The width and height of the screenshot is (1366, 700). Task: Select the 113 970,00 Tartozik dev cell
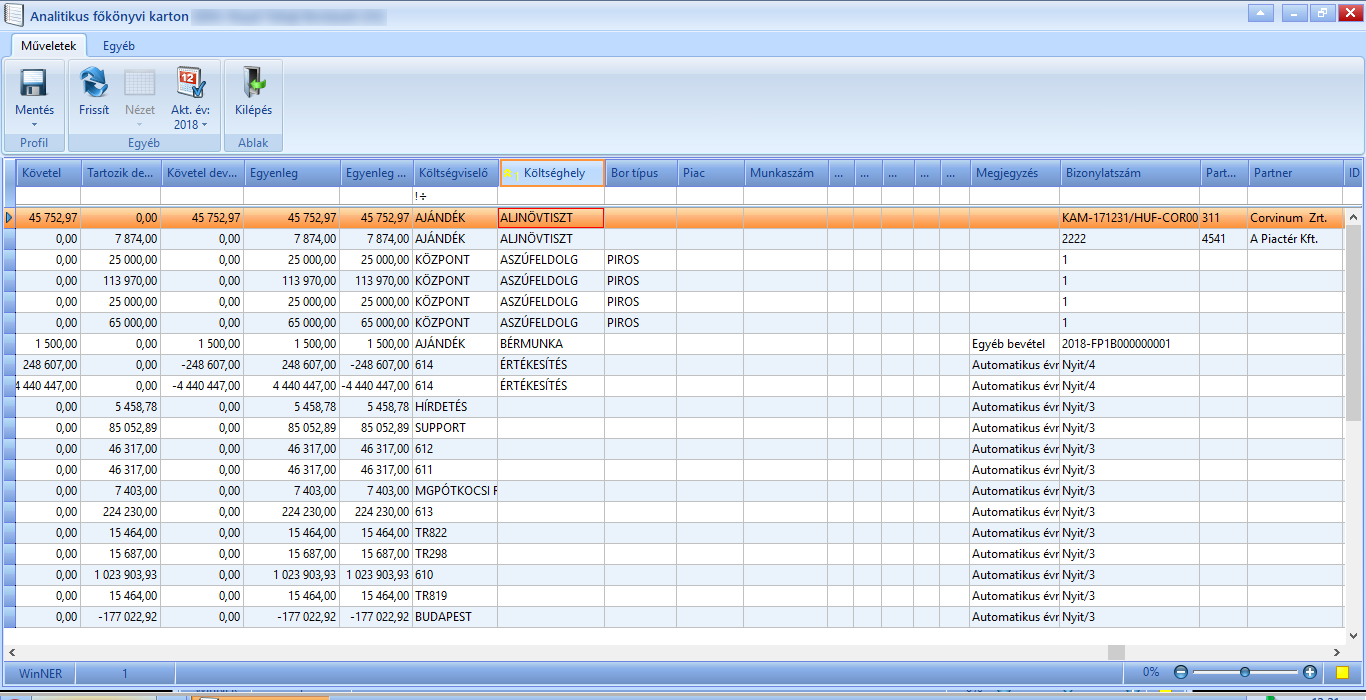click(x=121, y=280)
